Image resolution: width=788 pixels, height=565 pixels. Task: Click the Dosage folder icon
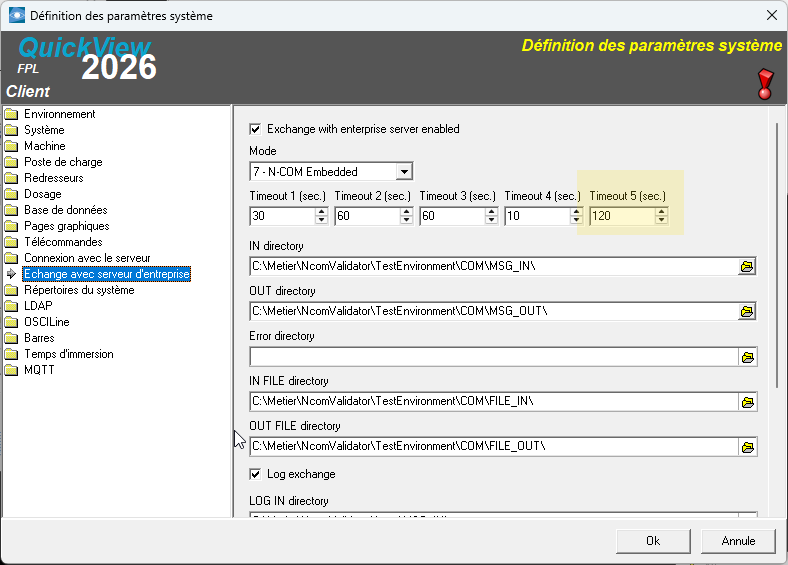pyautogui.click(x=11, y=194)
